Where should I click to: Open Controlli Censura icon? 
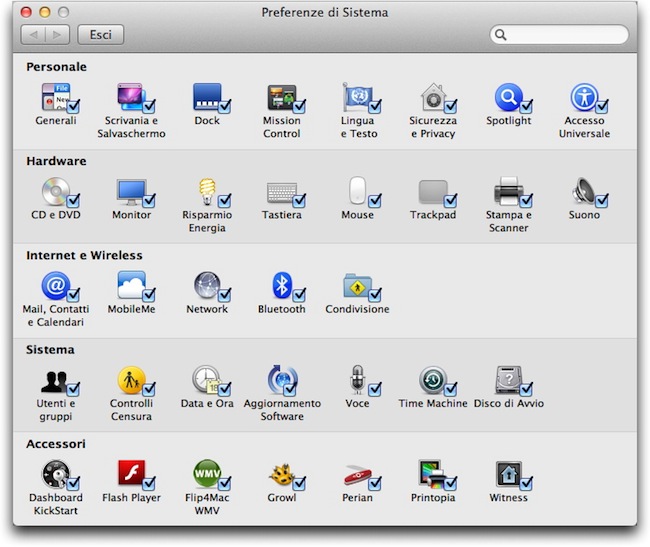coord(131,380)
